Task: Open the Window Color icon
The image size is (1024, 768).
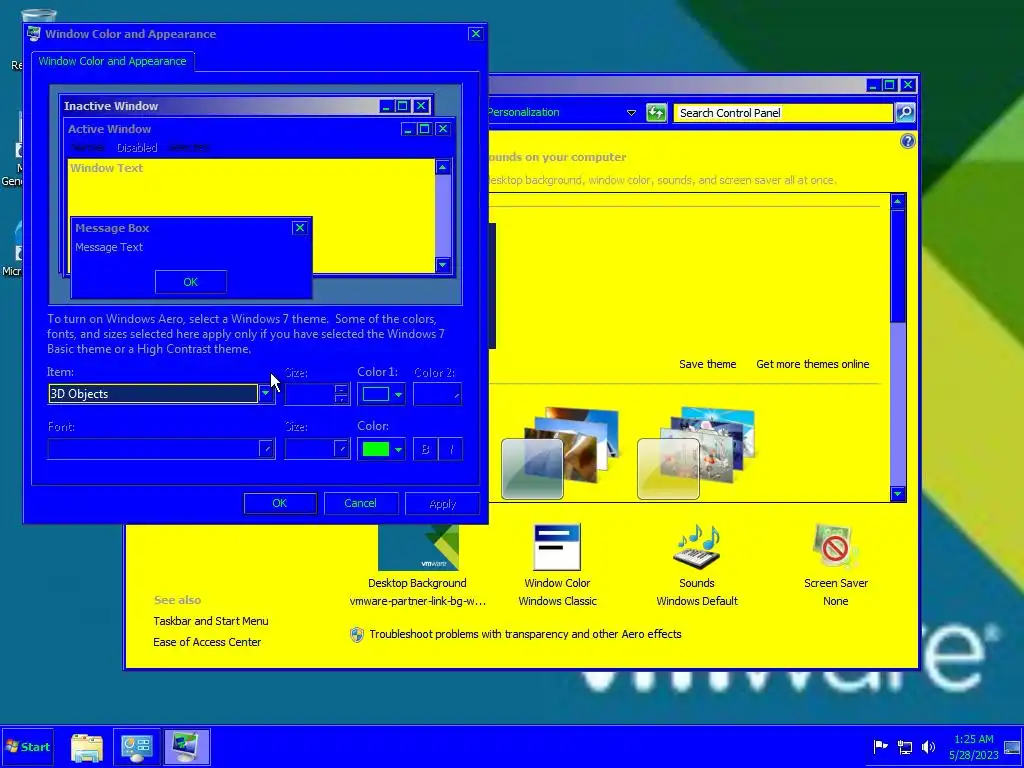Action: (557, 547)
